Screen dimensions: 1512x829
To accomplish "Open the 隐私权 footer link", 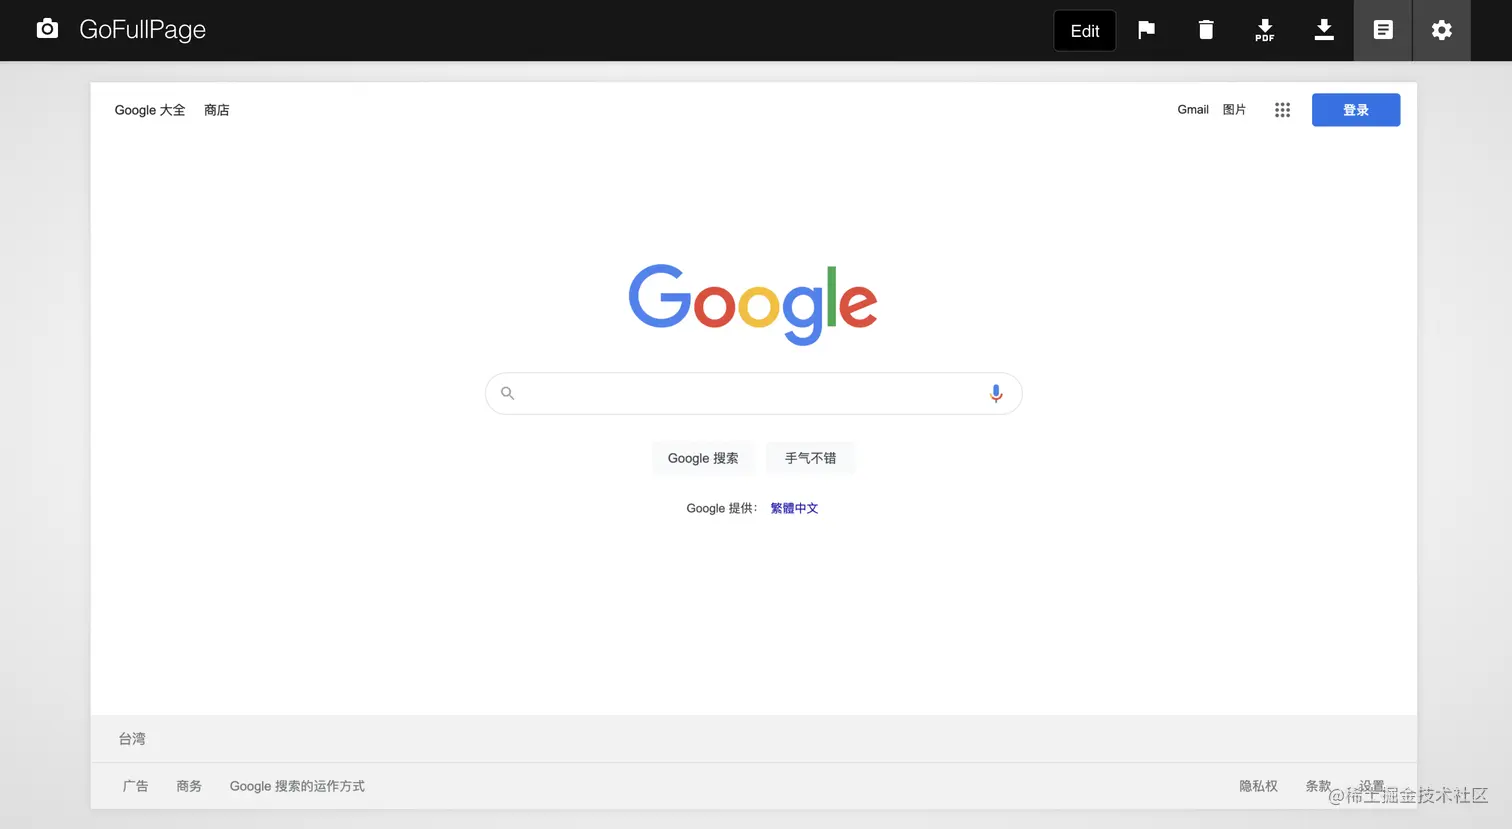I will click(x=1258, y=786).
